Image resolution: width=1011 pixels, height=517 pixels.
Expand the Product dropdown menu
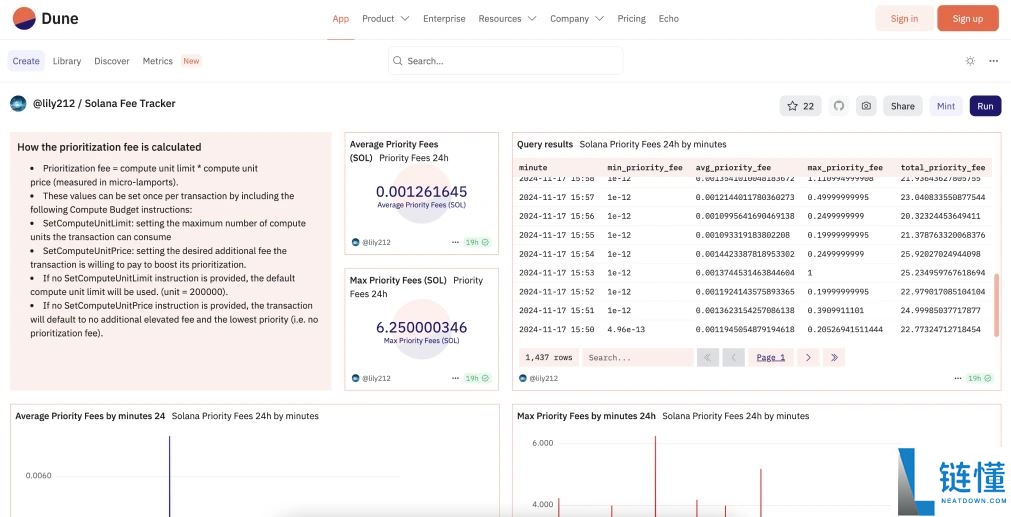(x=386, y=19)
